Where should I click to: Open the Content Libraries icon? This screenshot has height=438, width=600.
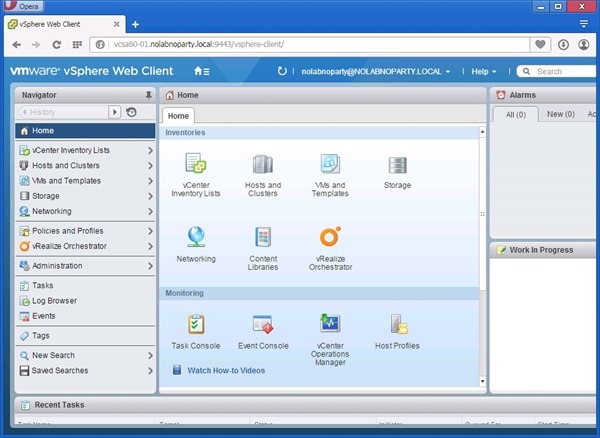[x=263, y=238]
